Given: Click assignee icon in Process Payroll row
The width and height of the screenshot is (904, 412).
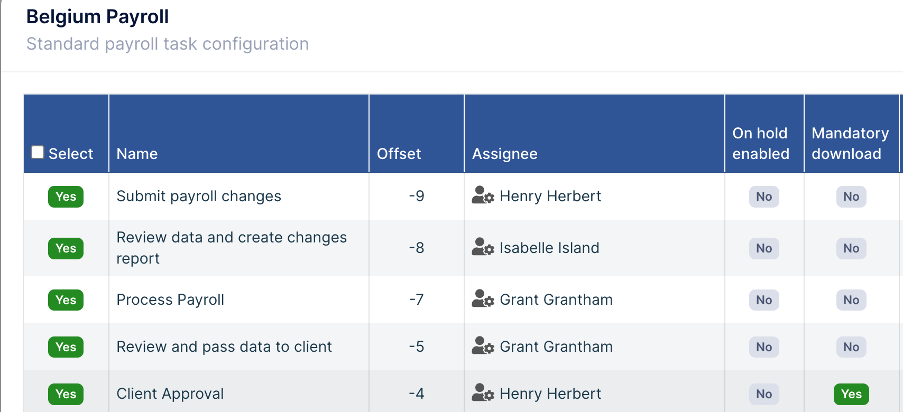Looking at the screenshot, I should (483, 300).
